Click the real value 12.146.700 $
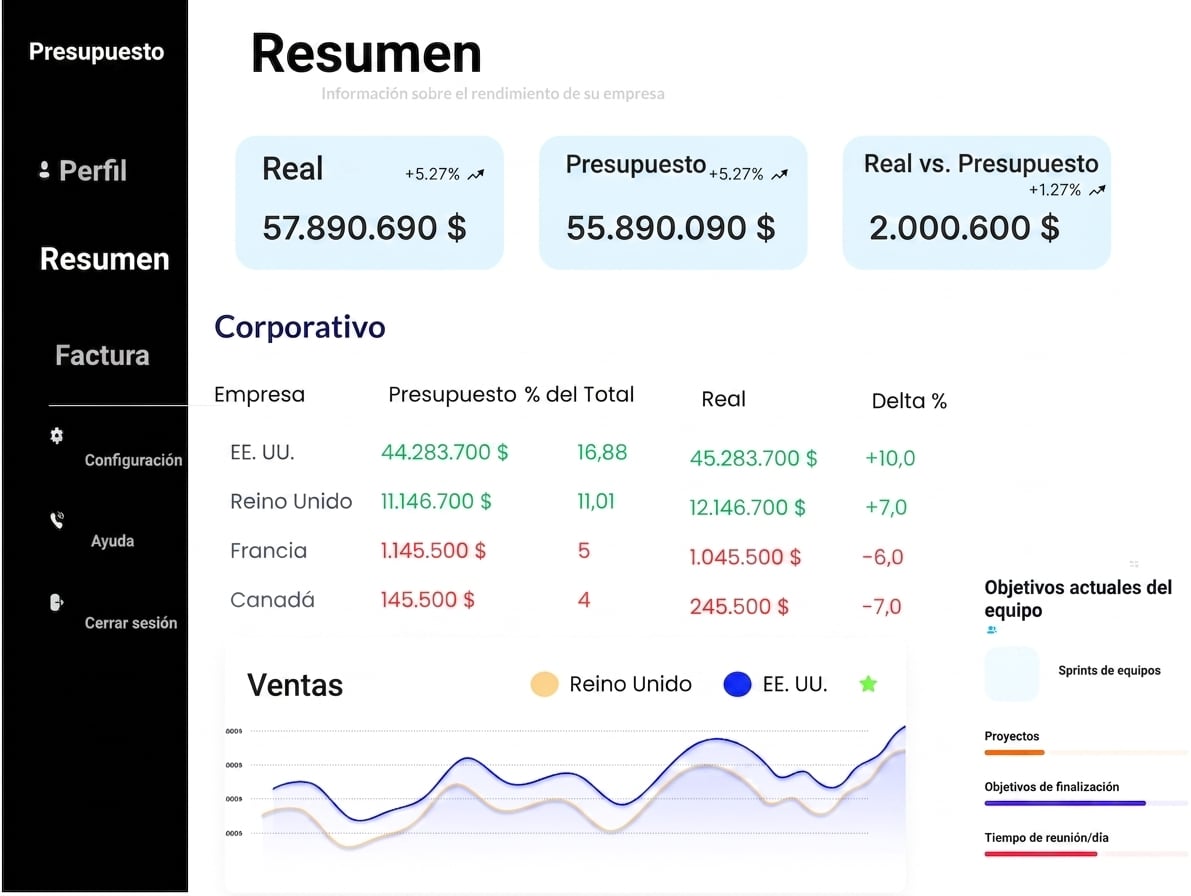Screen dimensions: 1191x896 tap(747, 507)
